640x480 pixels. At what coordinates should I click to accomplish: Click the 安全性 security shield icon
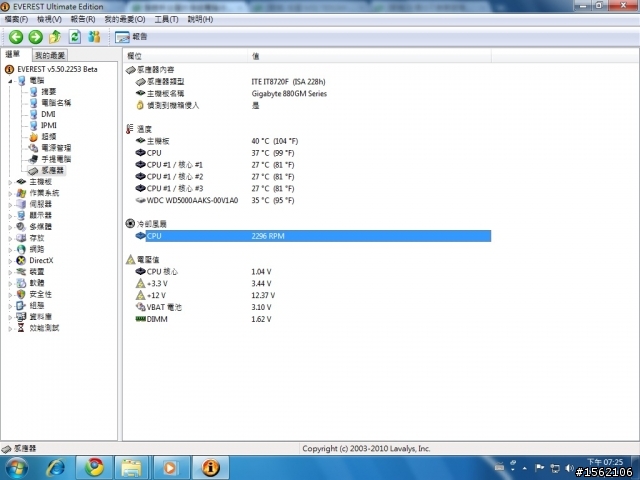coord(21,294)
